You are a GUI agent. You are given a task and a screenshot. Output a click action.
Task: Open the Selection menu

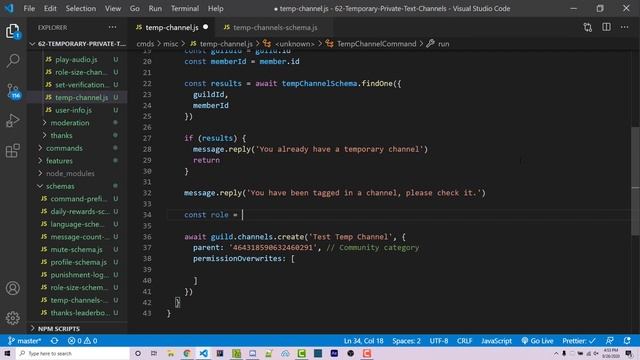tap(81, 8)
